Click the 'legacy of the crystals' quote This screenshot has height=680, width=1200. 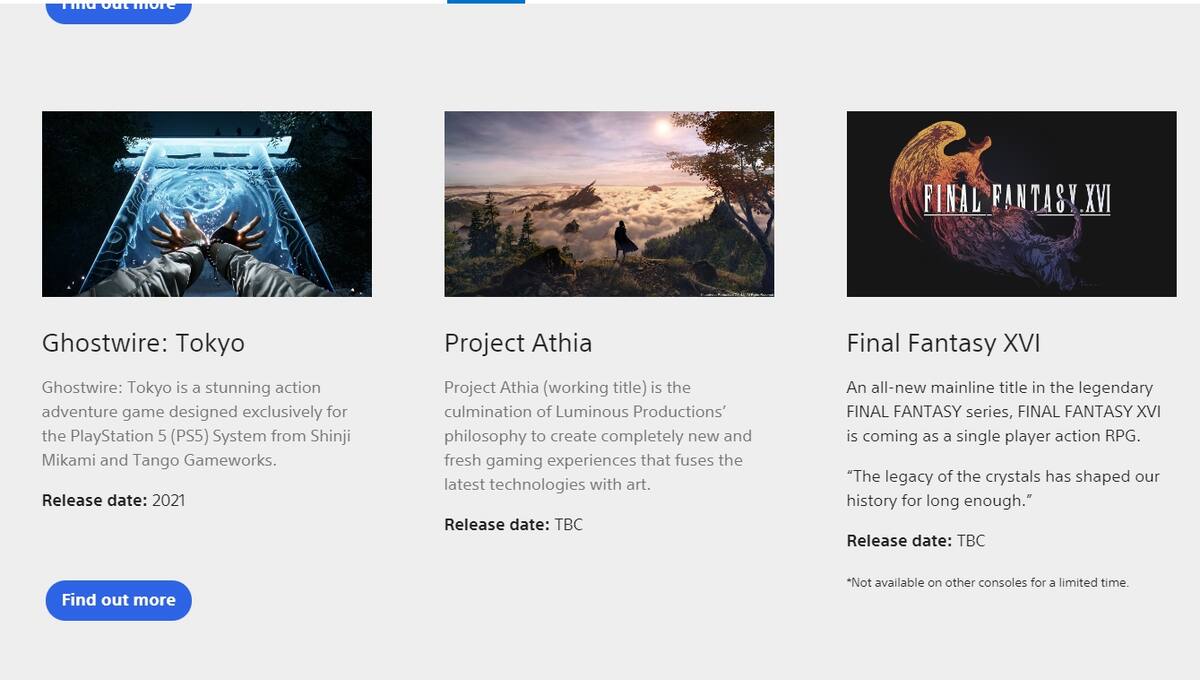pos(1003,488)
